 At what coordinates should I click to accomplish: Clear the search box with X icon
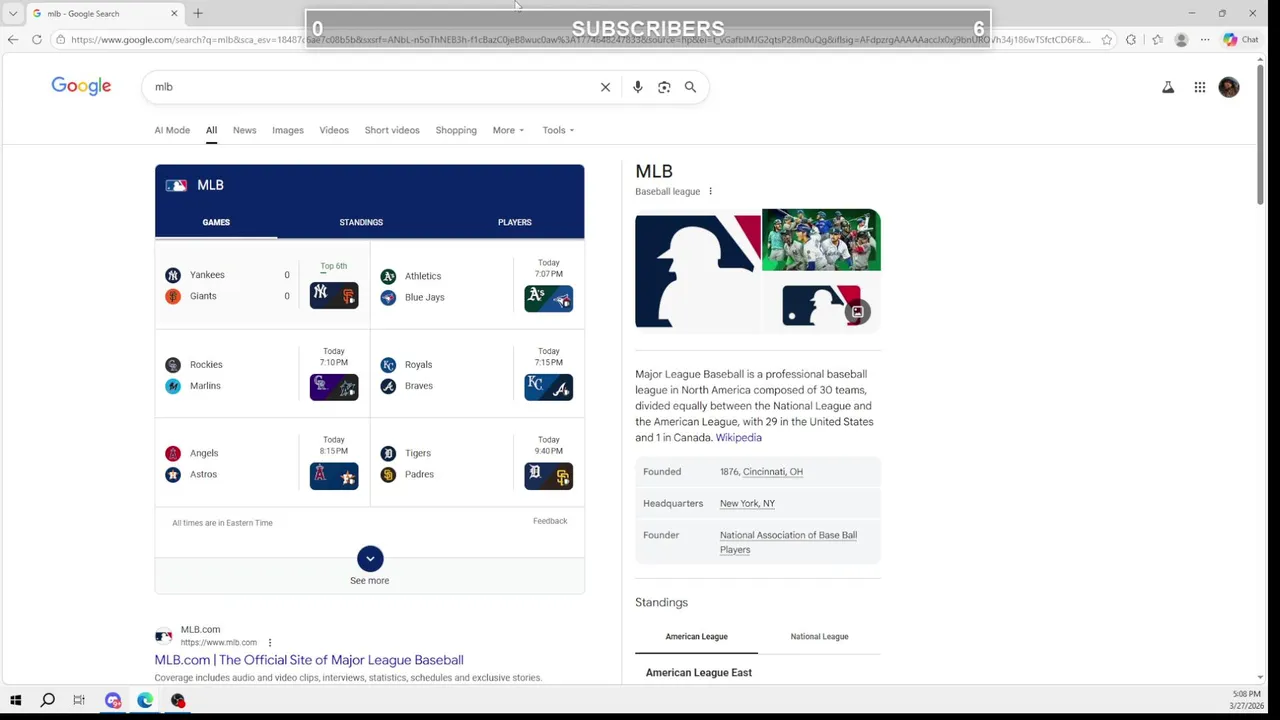(605, 87)
